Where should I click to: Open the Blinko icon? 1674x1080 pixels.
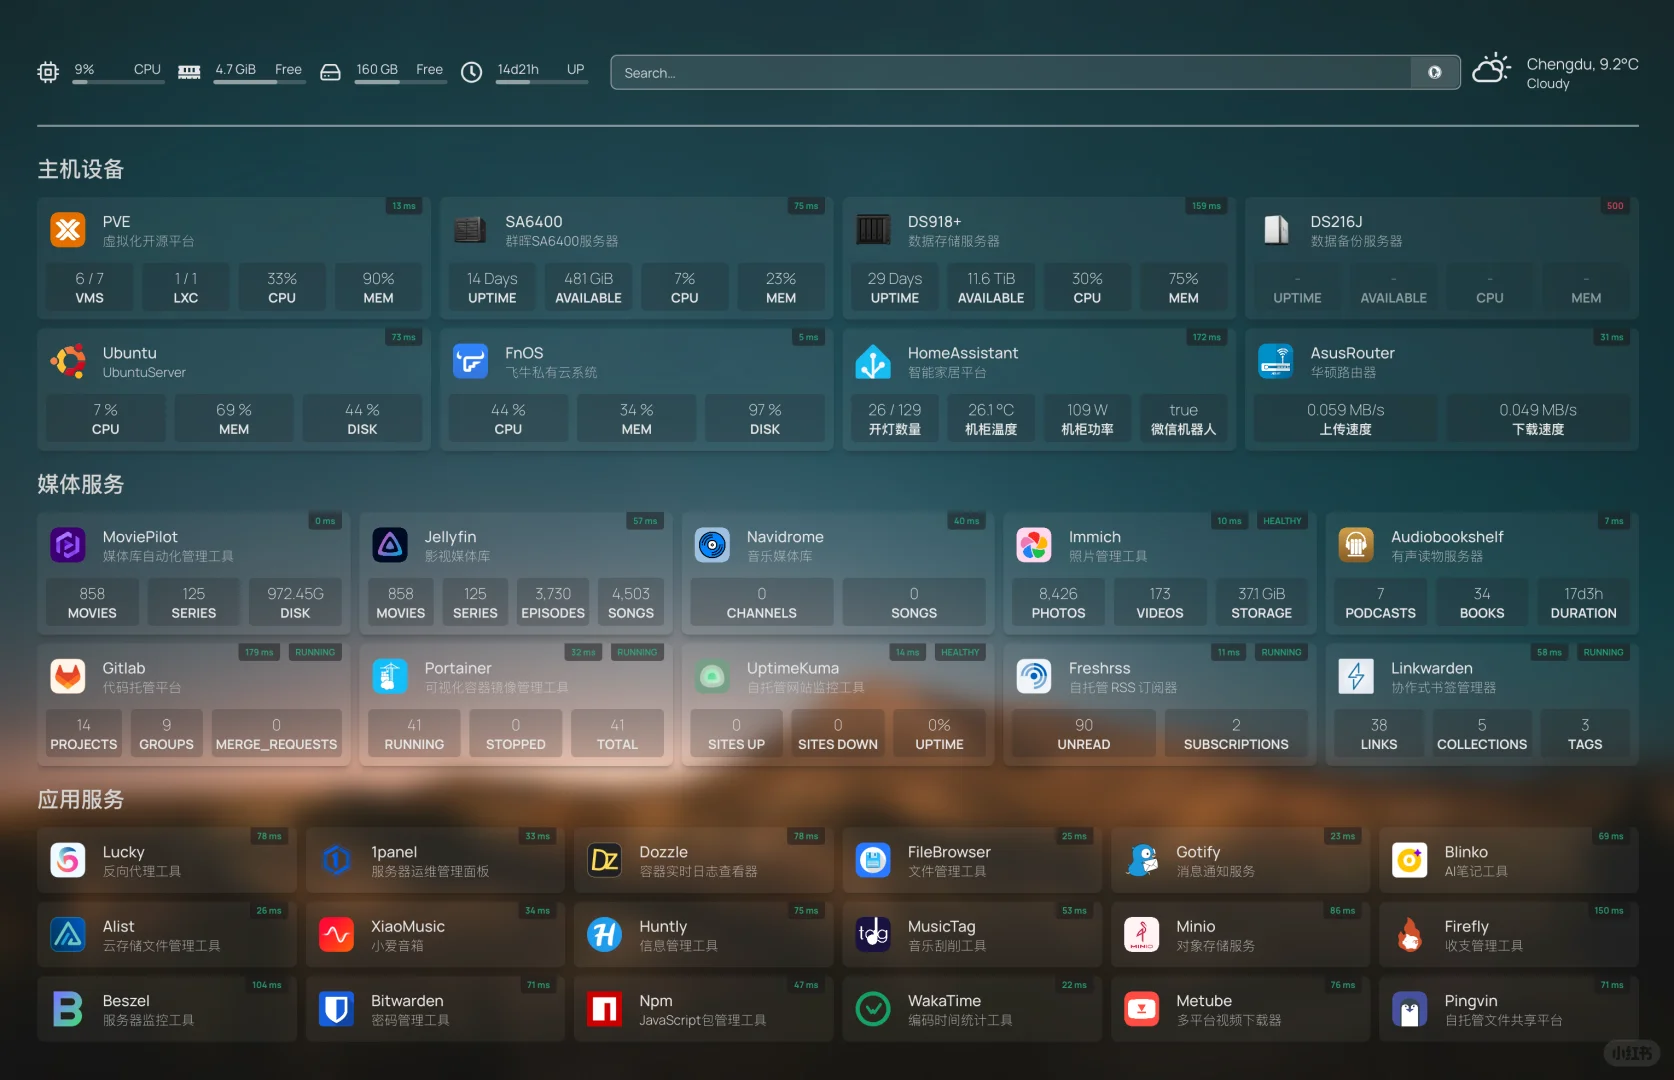pos(1410,860)
